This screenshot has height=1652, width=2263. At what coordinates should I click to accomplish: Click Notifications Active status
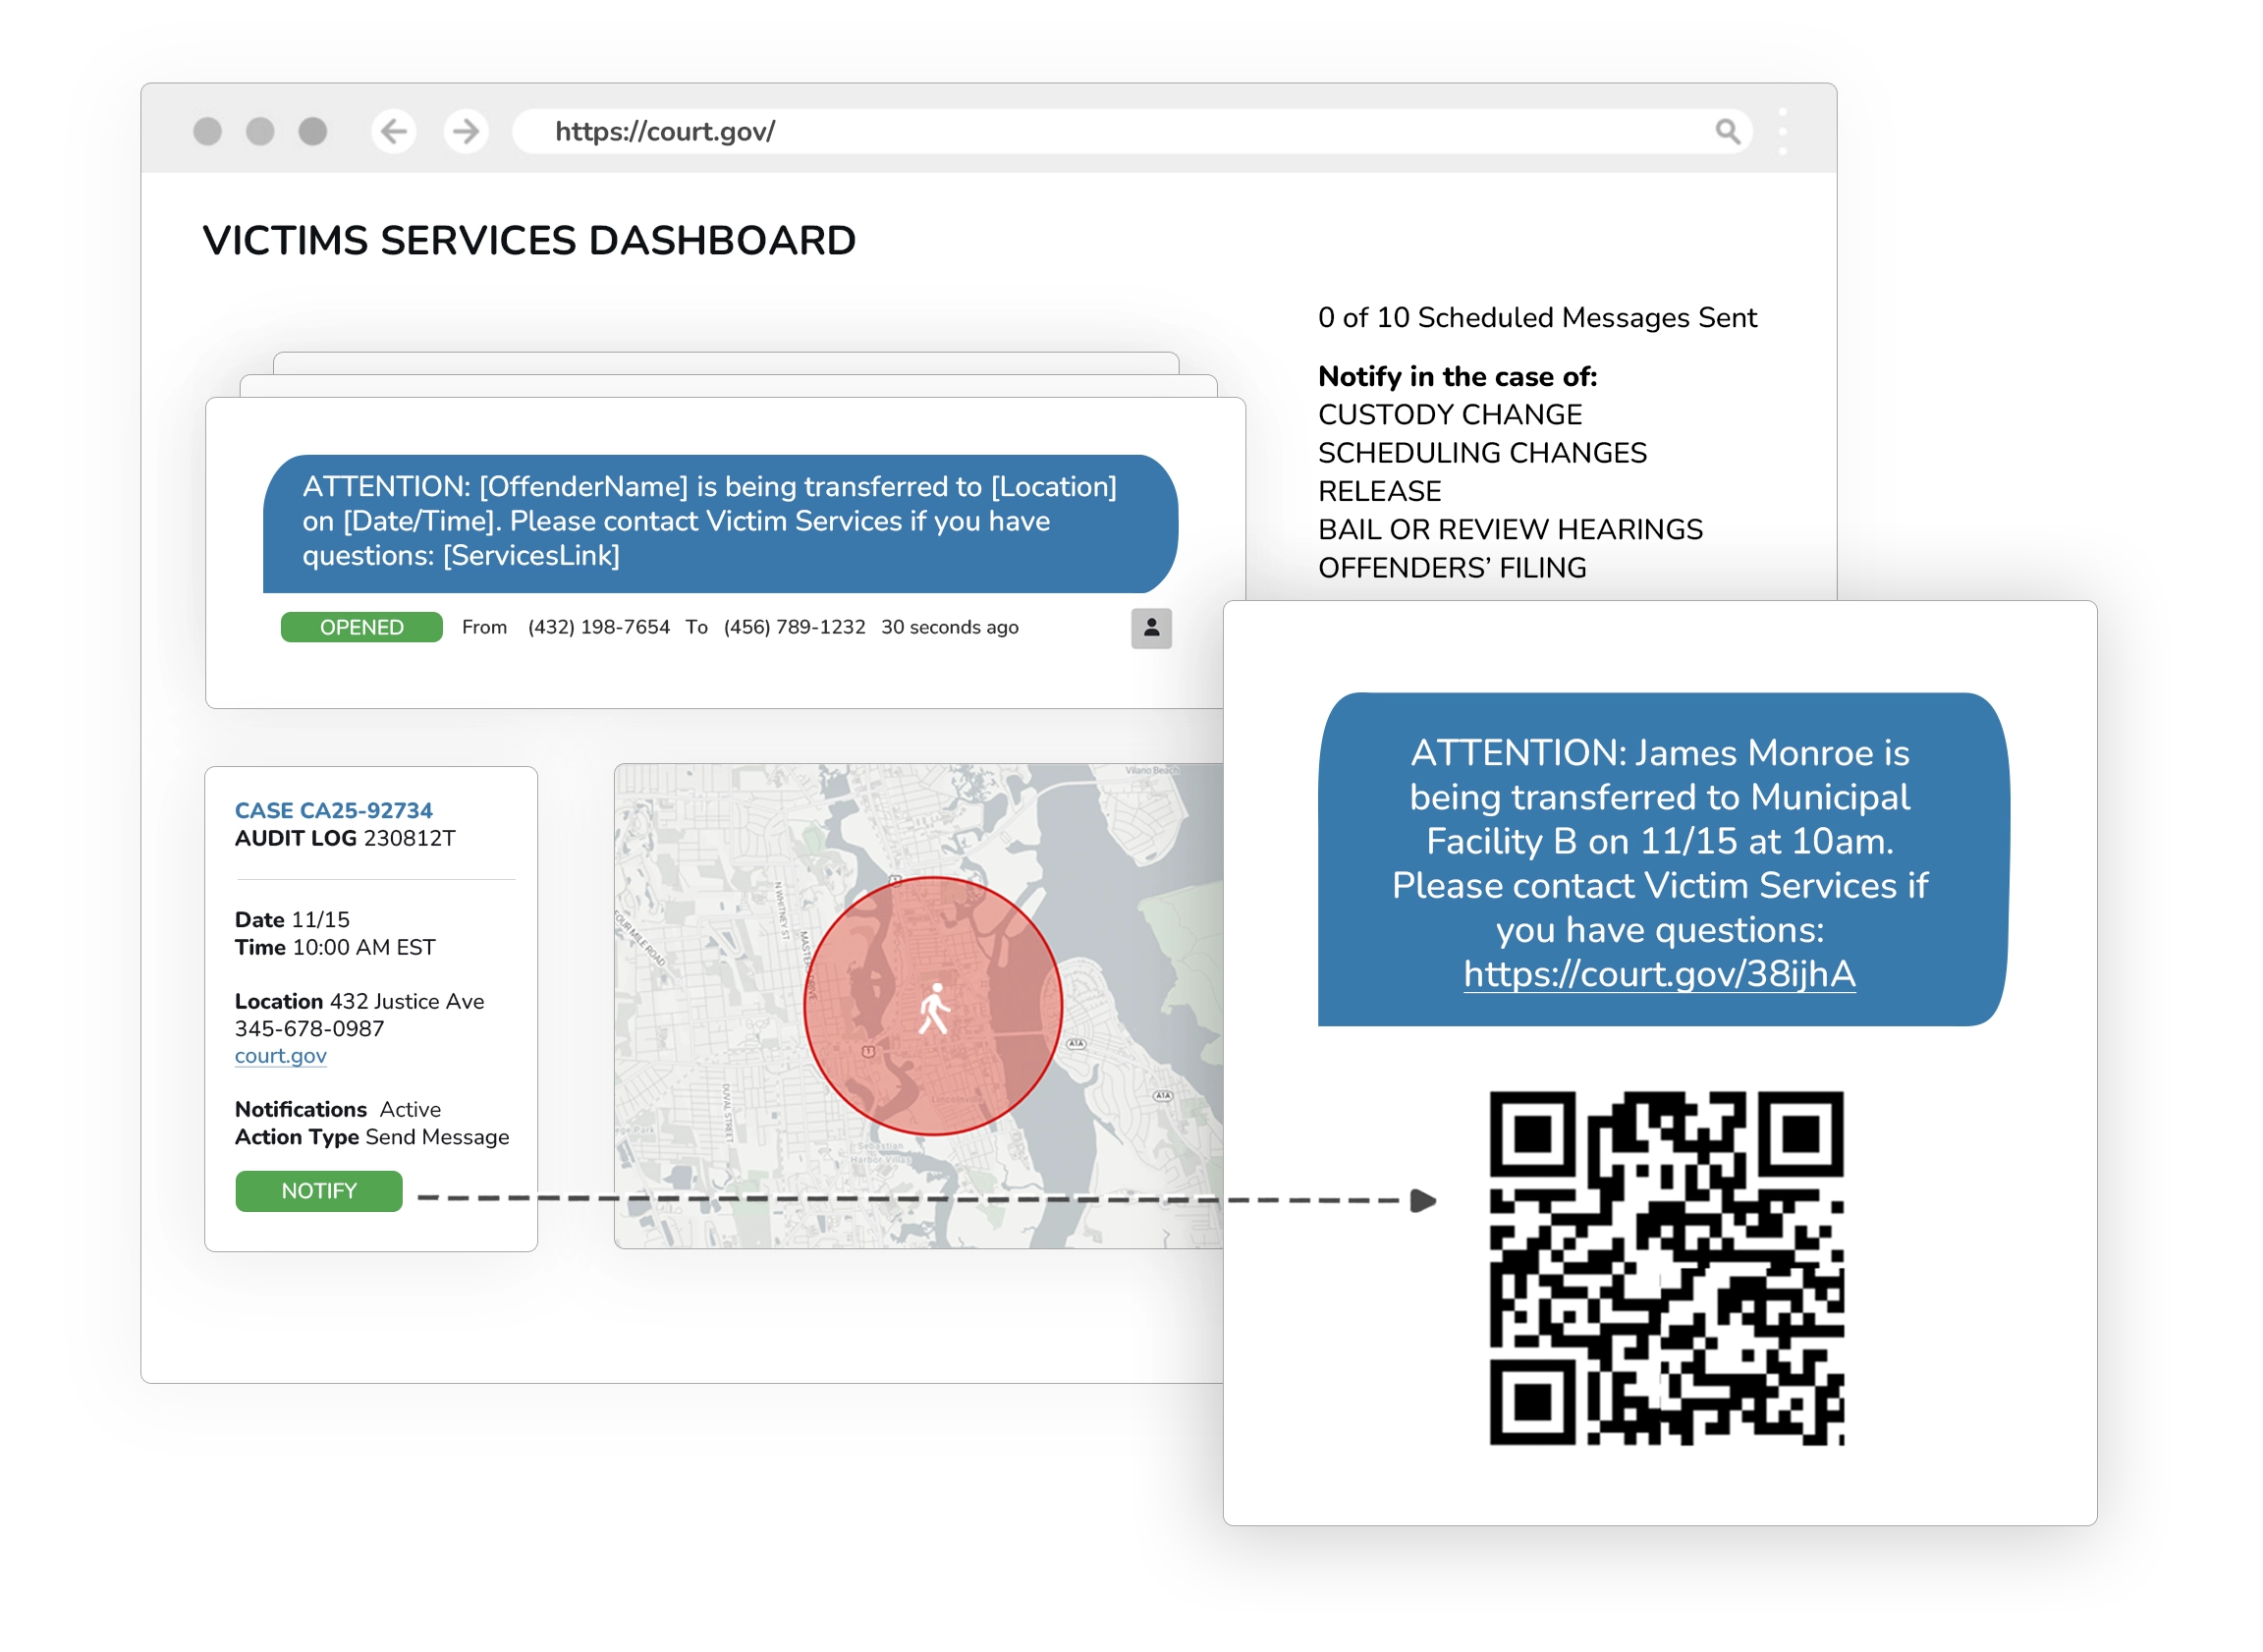click(337, 1109)
